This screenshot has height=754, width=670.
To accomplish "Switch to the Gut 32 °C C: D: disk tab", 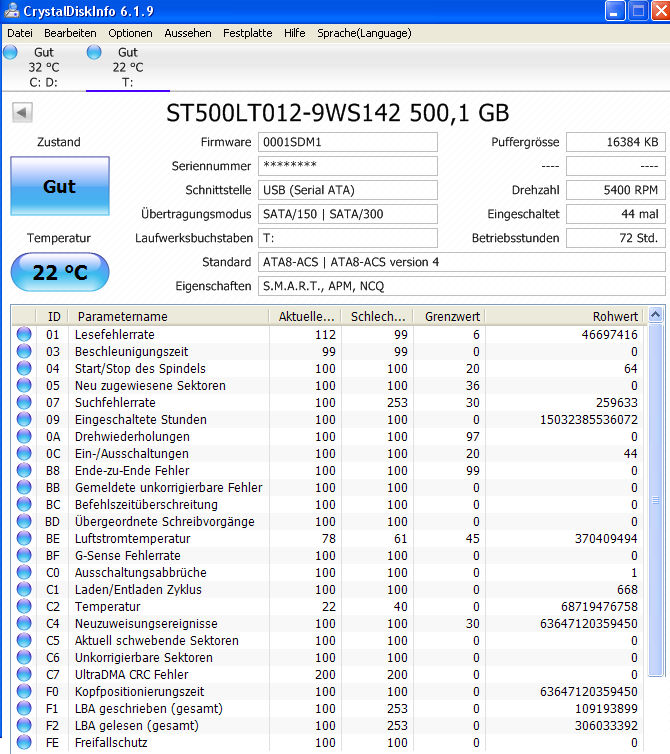I will 43,67.
